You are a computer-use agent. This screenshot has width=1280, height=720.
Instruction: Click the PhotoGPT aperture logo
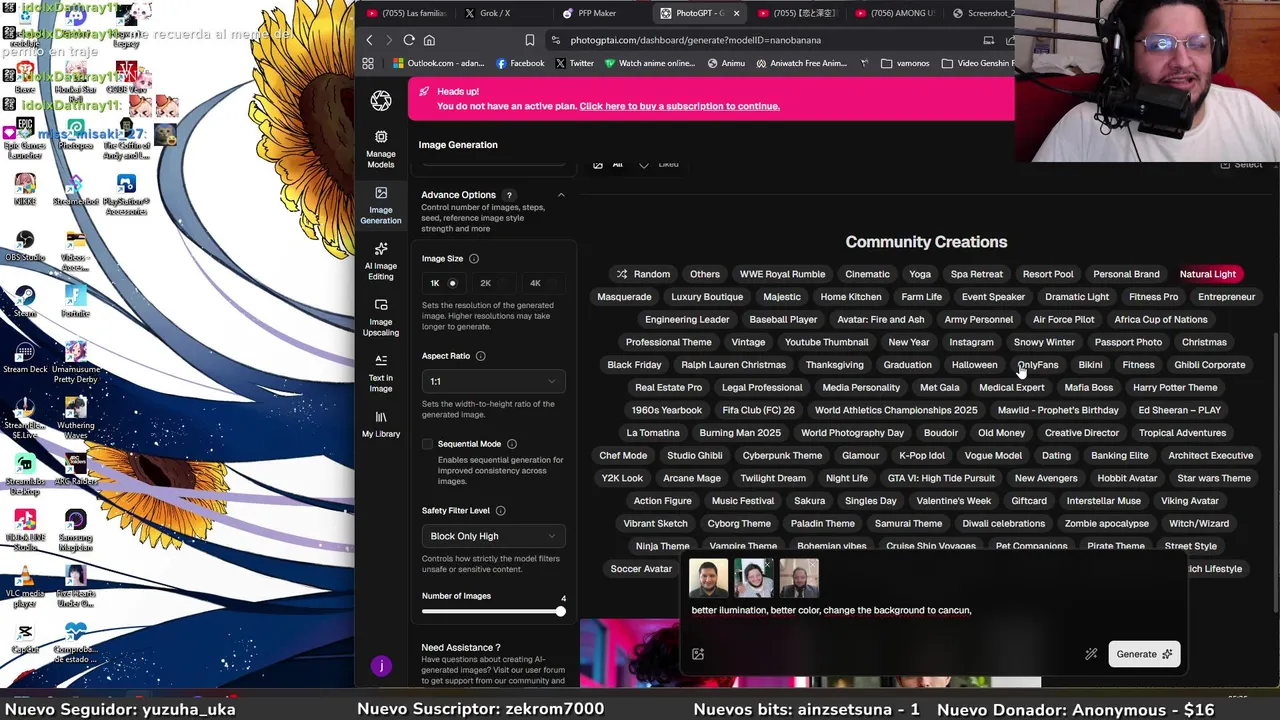coord(381,100)
